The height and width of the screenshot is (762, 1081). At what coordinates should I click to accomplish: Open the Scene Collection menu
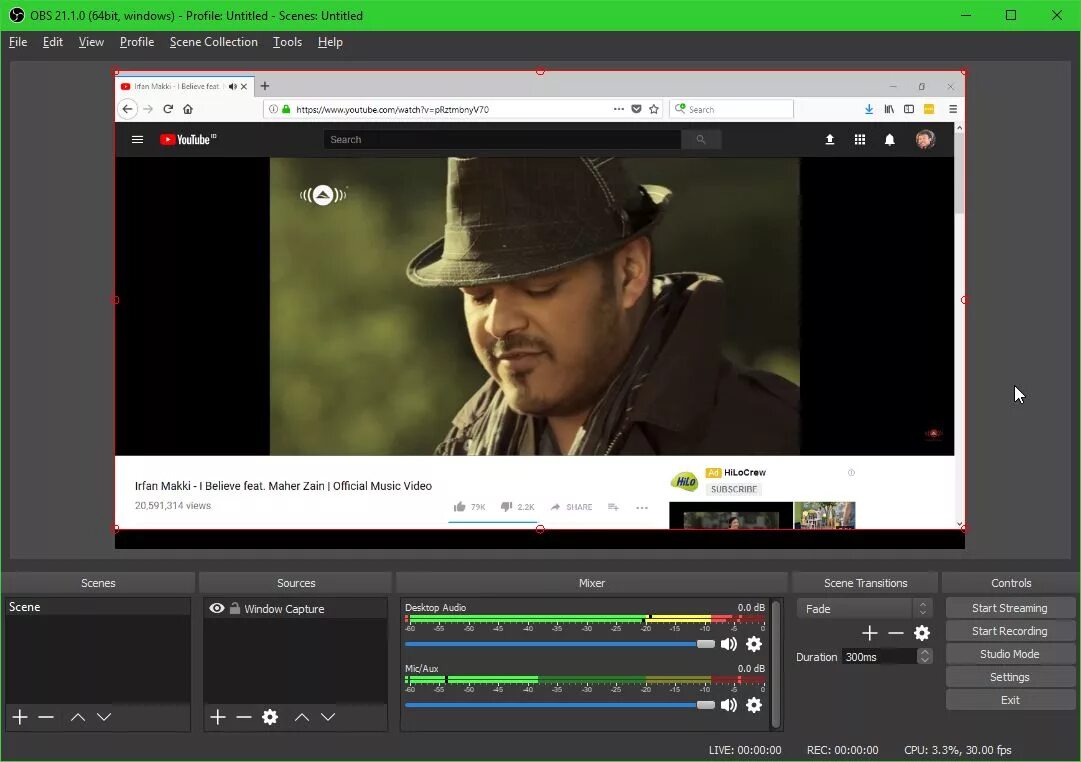pyautogui.click(x=214, y=42)
